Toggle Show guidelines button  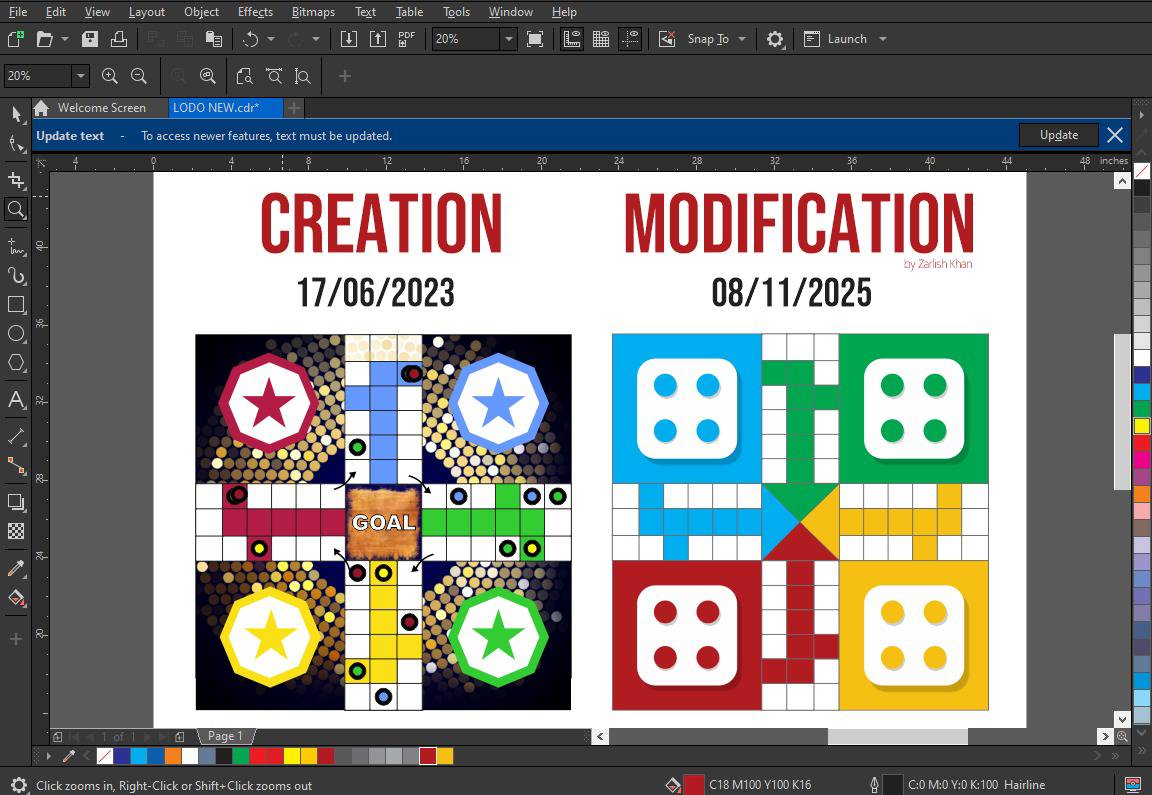(x=630, y=39)
